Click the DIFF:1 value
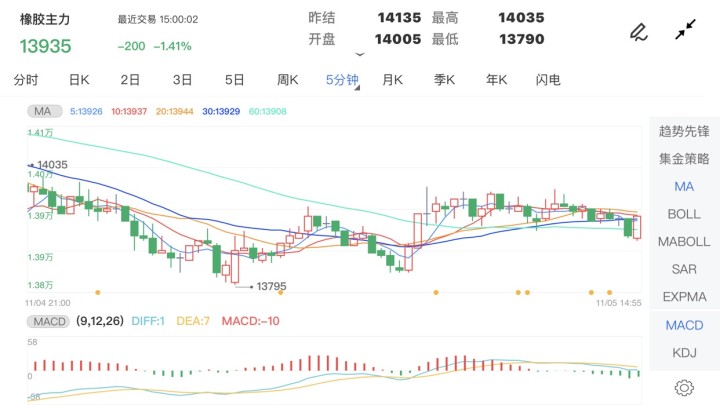This screenshot has height=405, width=720. click(148, 321)
